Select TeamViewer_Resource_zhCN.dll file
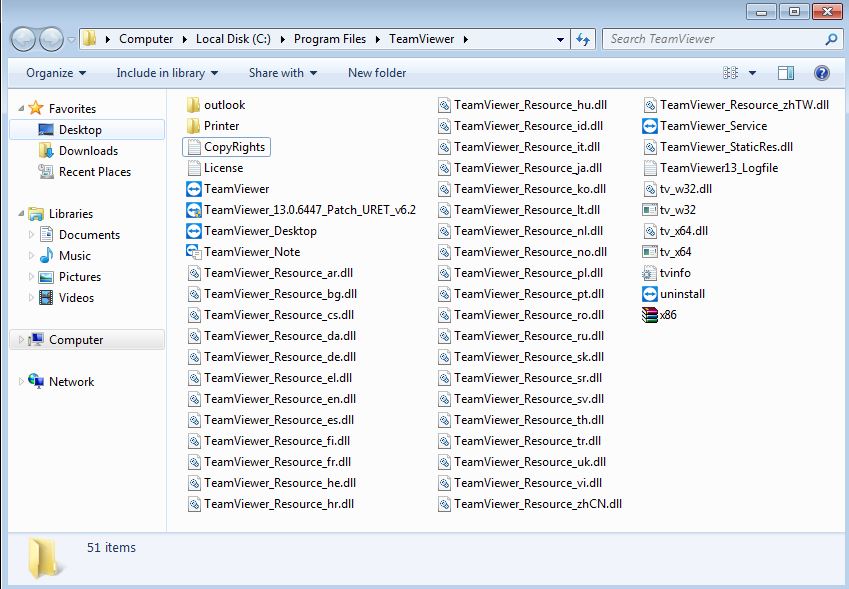This screenshot has height=589, width=849. click(530, 504)
